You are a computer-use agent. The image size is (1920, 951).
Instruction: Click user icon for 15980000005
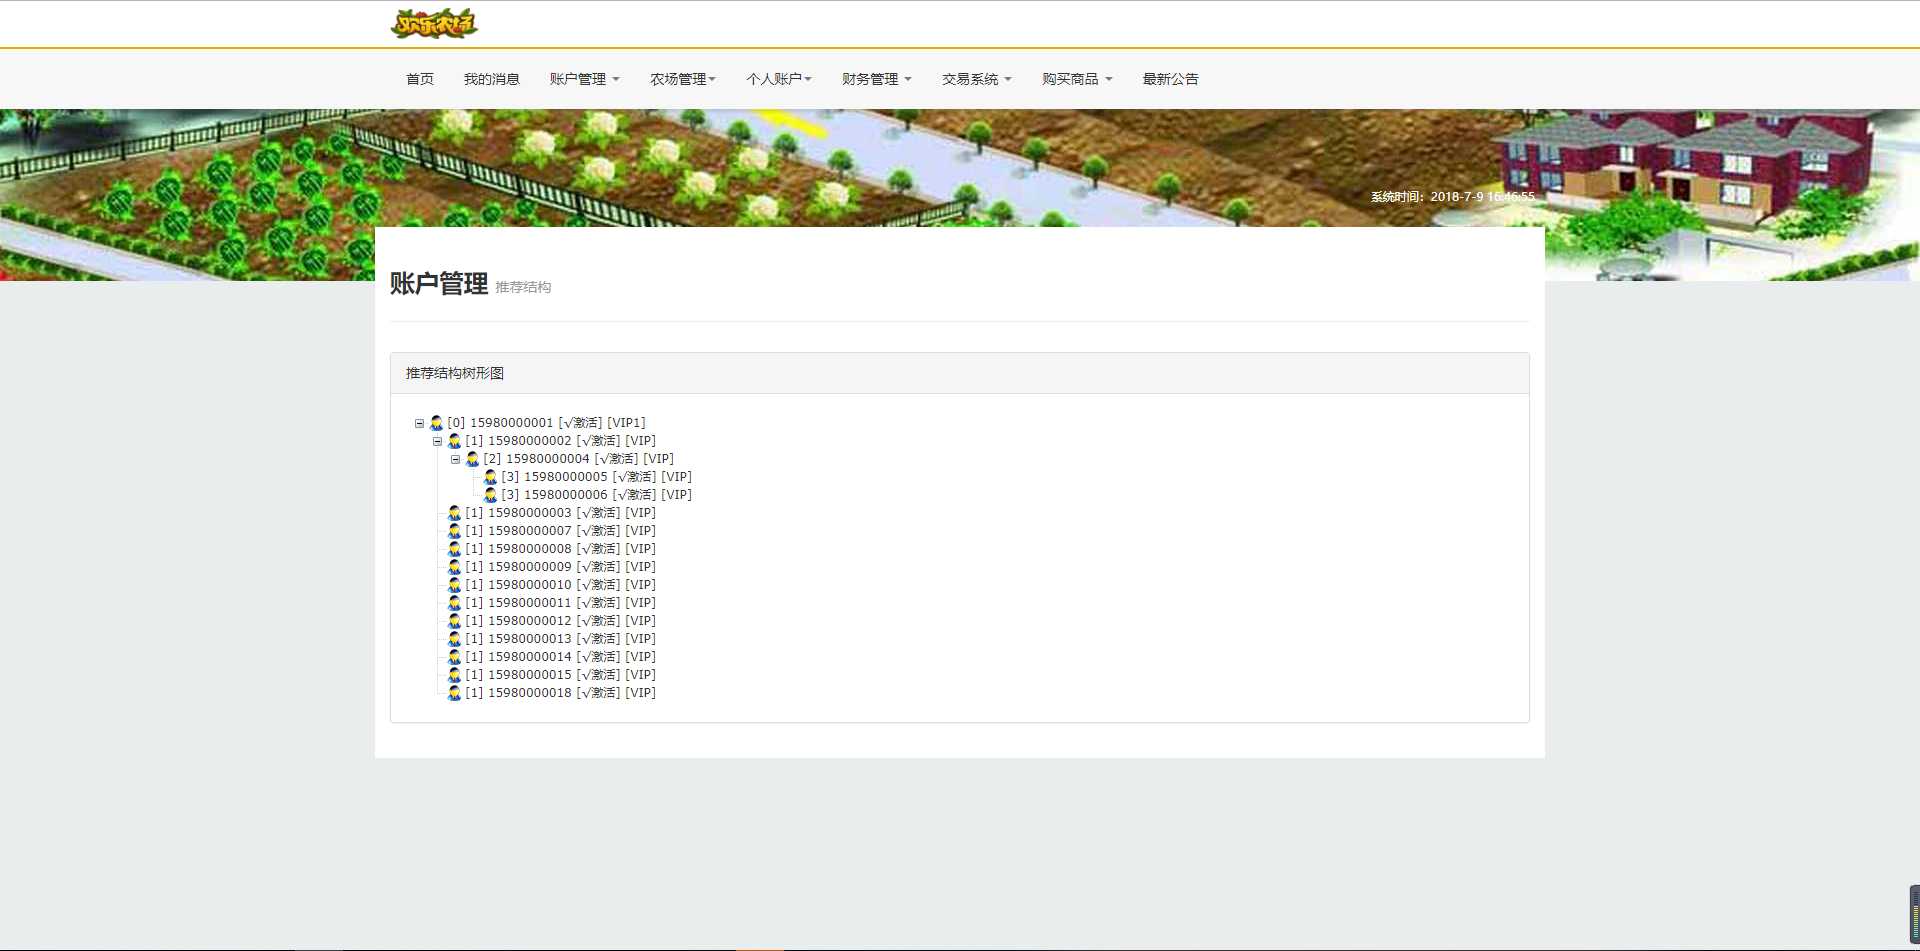(x=490, y=477)
